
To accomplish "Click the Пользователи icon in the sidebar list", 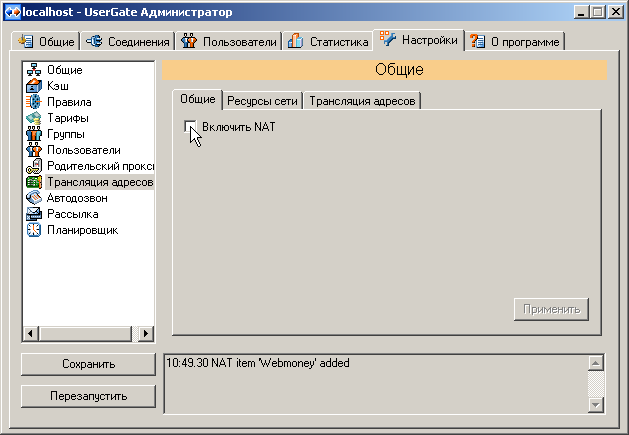I will [x=34, y=150].
